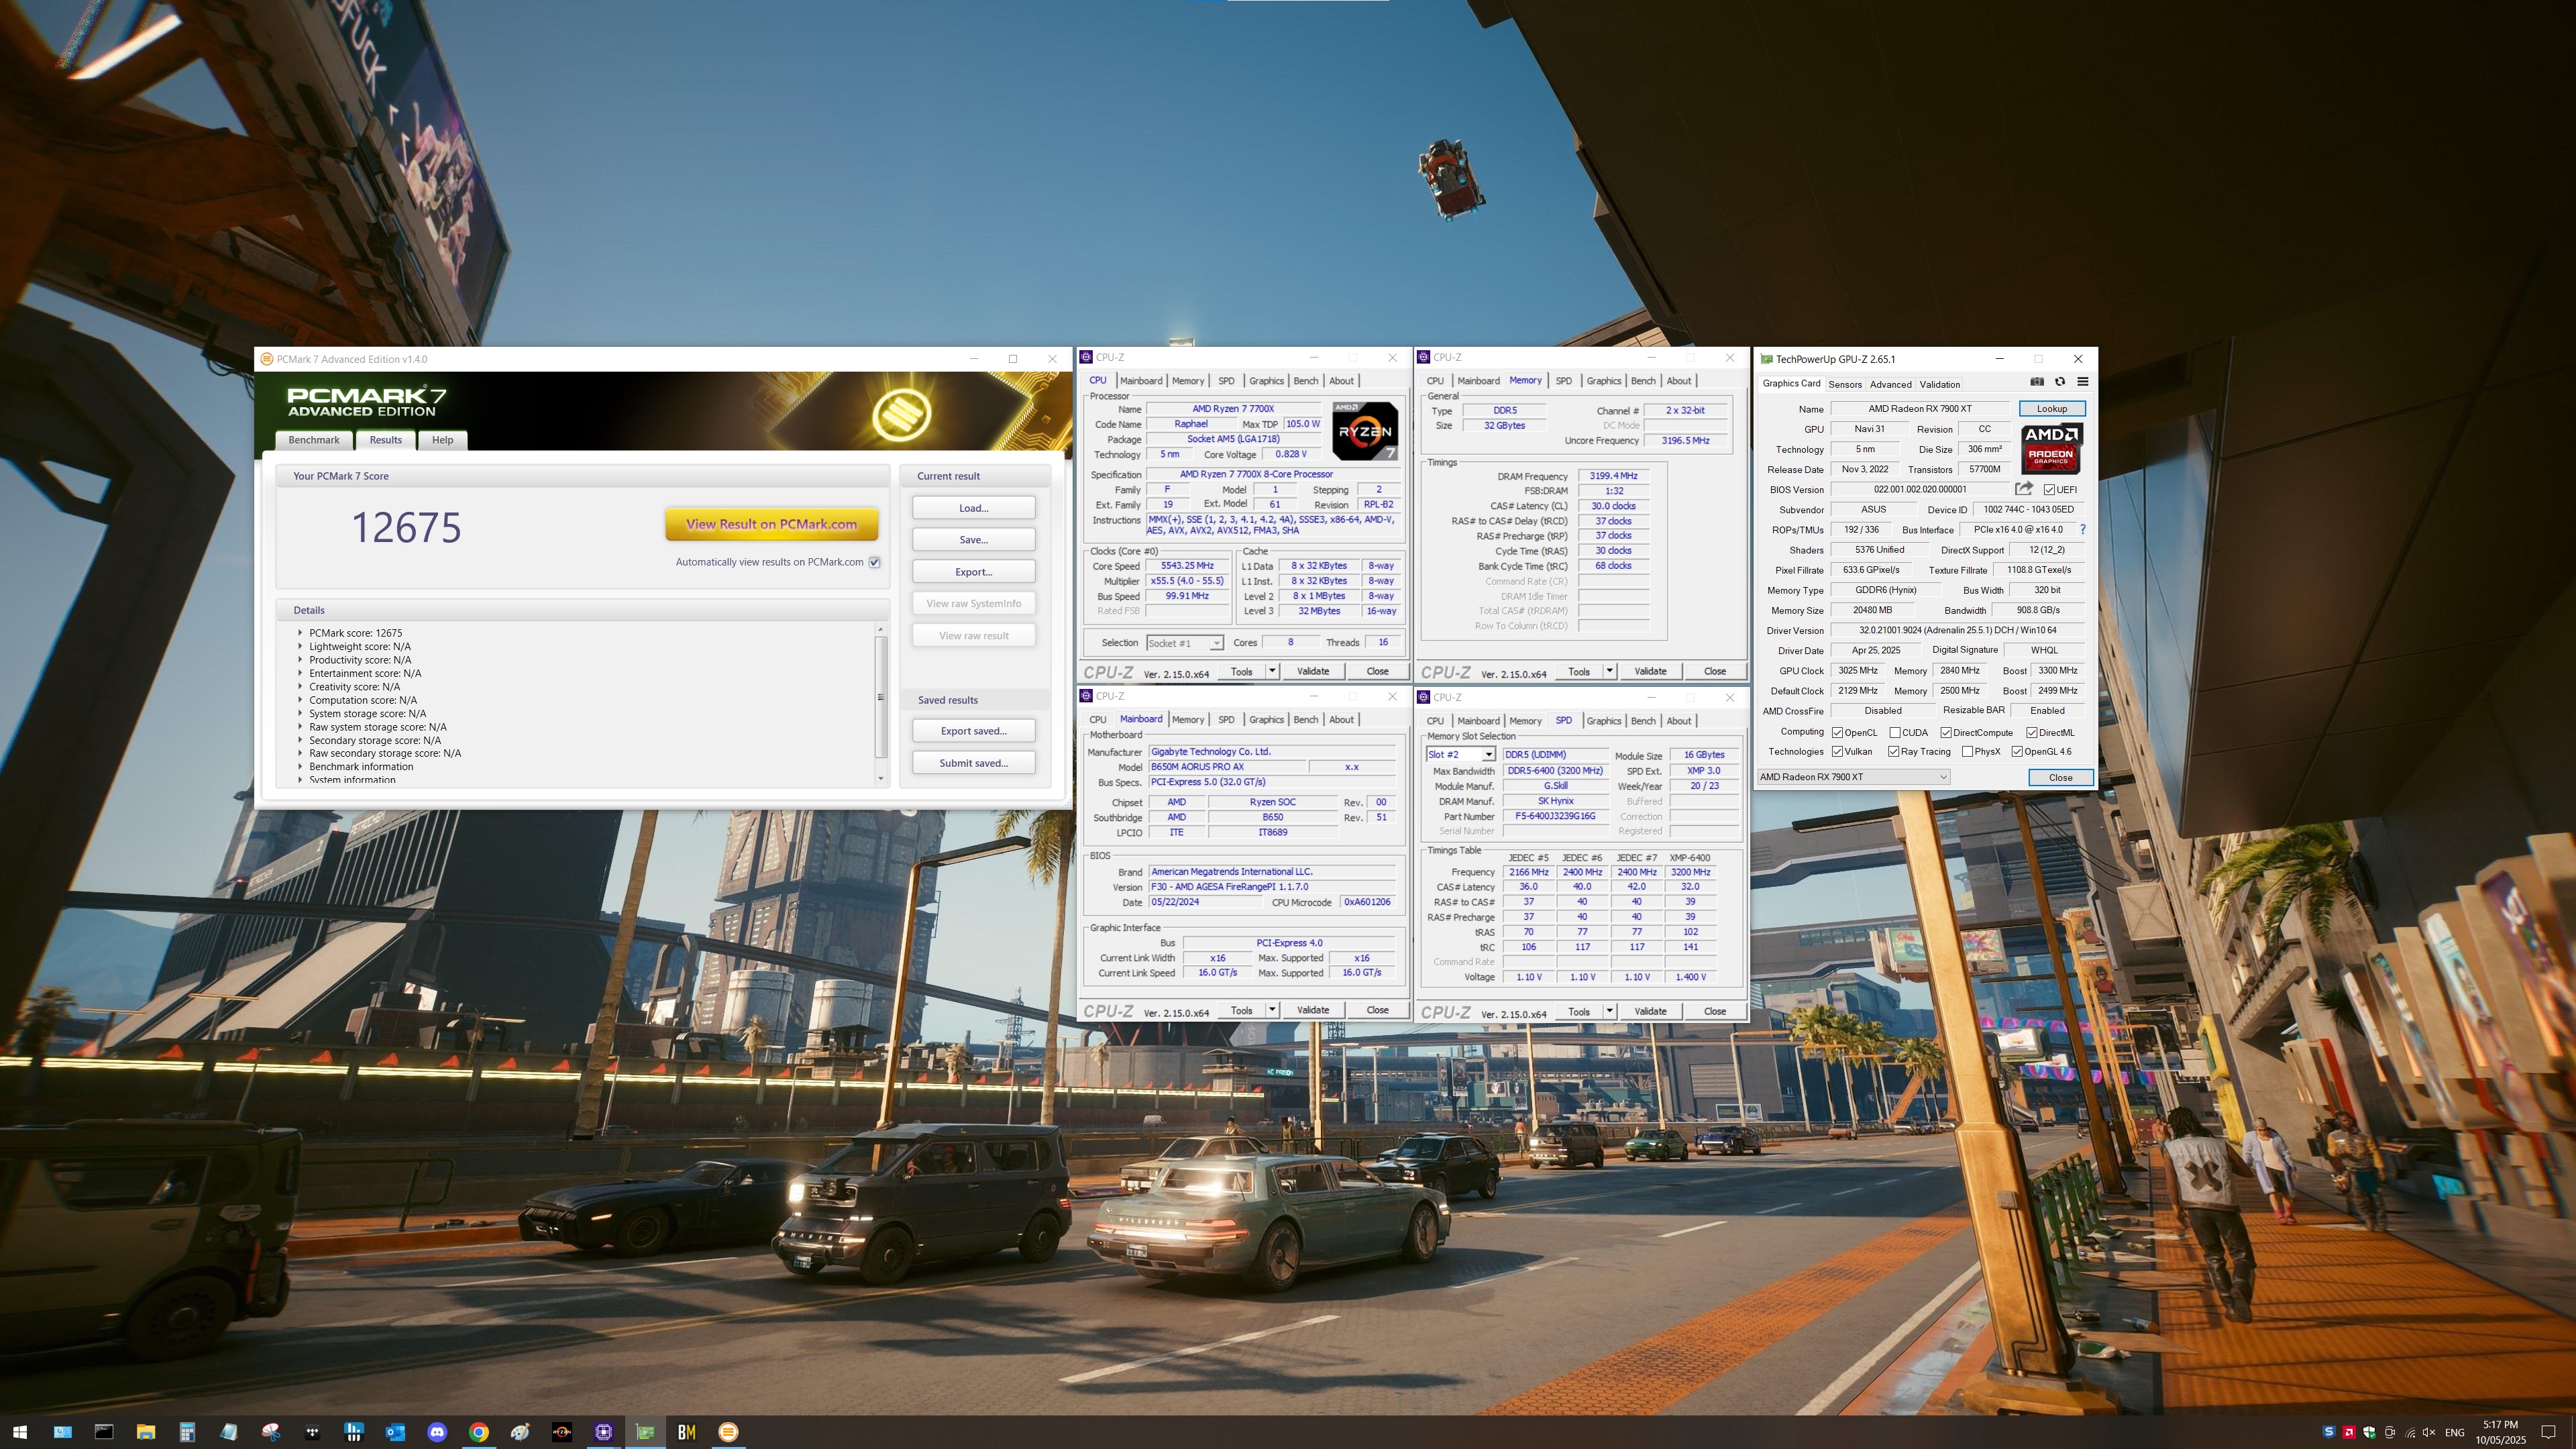The width and height of the screenshot is (2576, 1449).
Task: Click the muted volume tray icon
Action: pyautogui.click(x=2430, y=1432)
